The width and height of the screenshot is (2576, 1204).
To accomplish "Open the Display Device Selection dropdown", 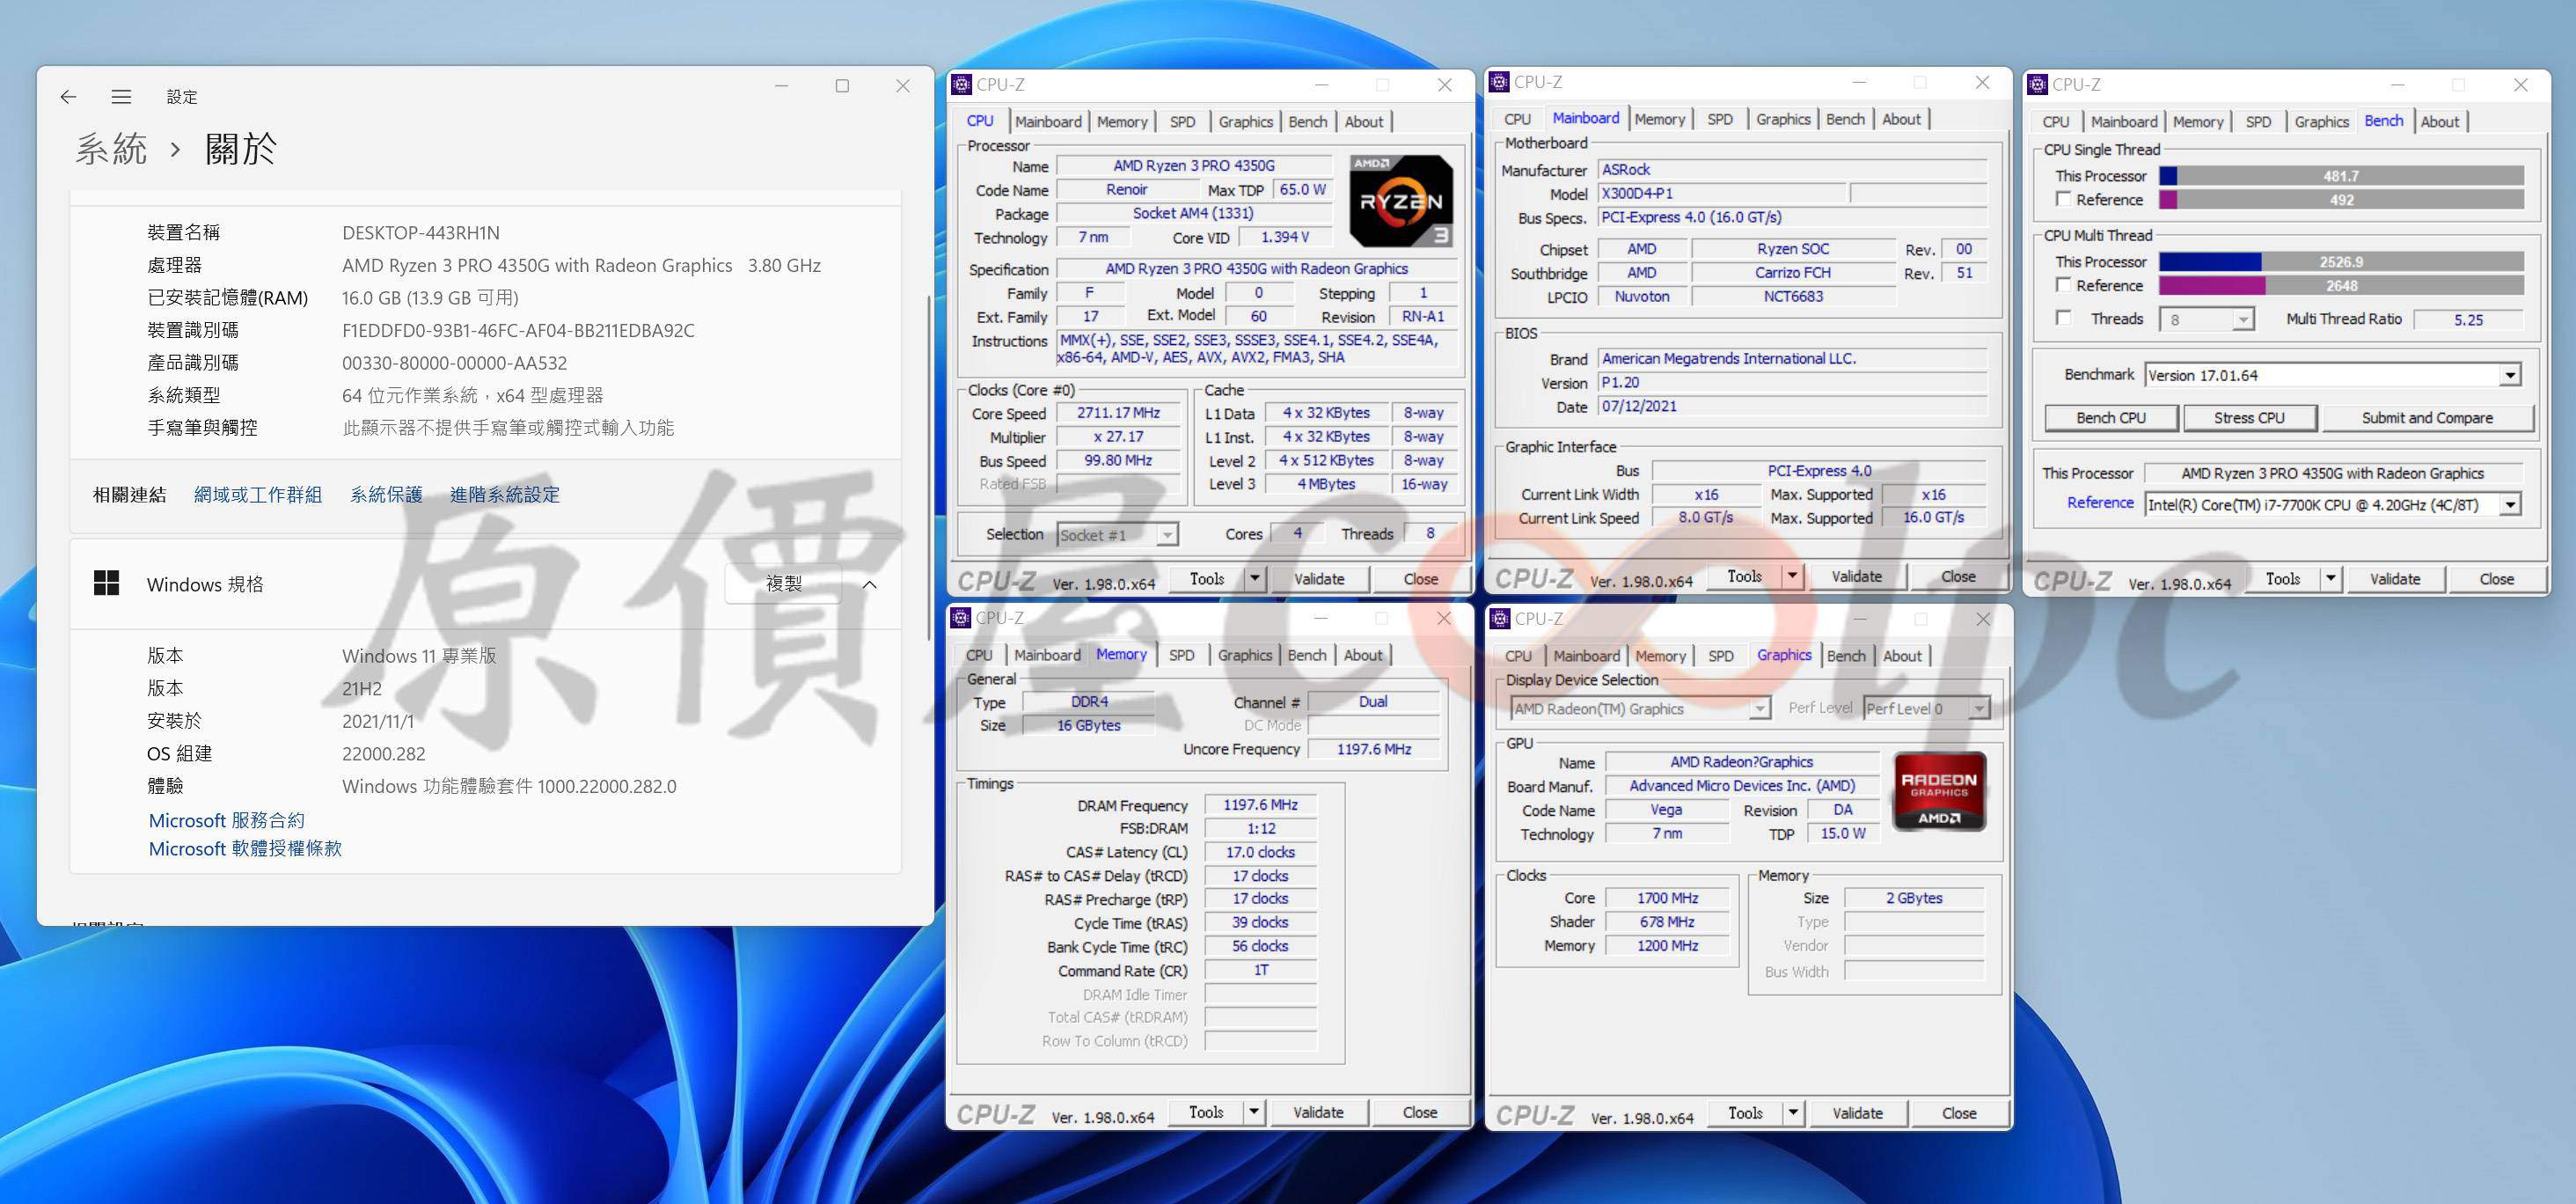I will [1759, 709].
